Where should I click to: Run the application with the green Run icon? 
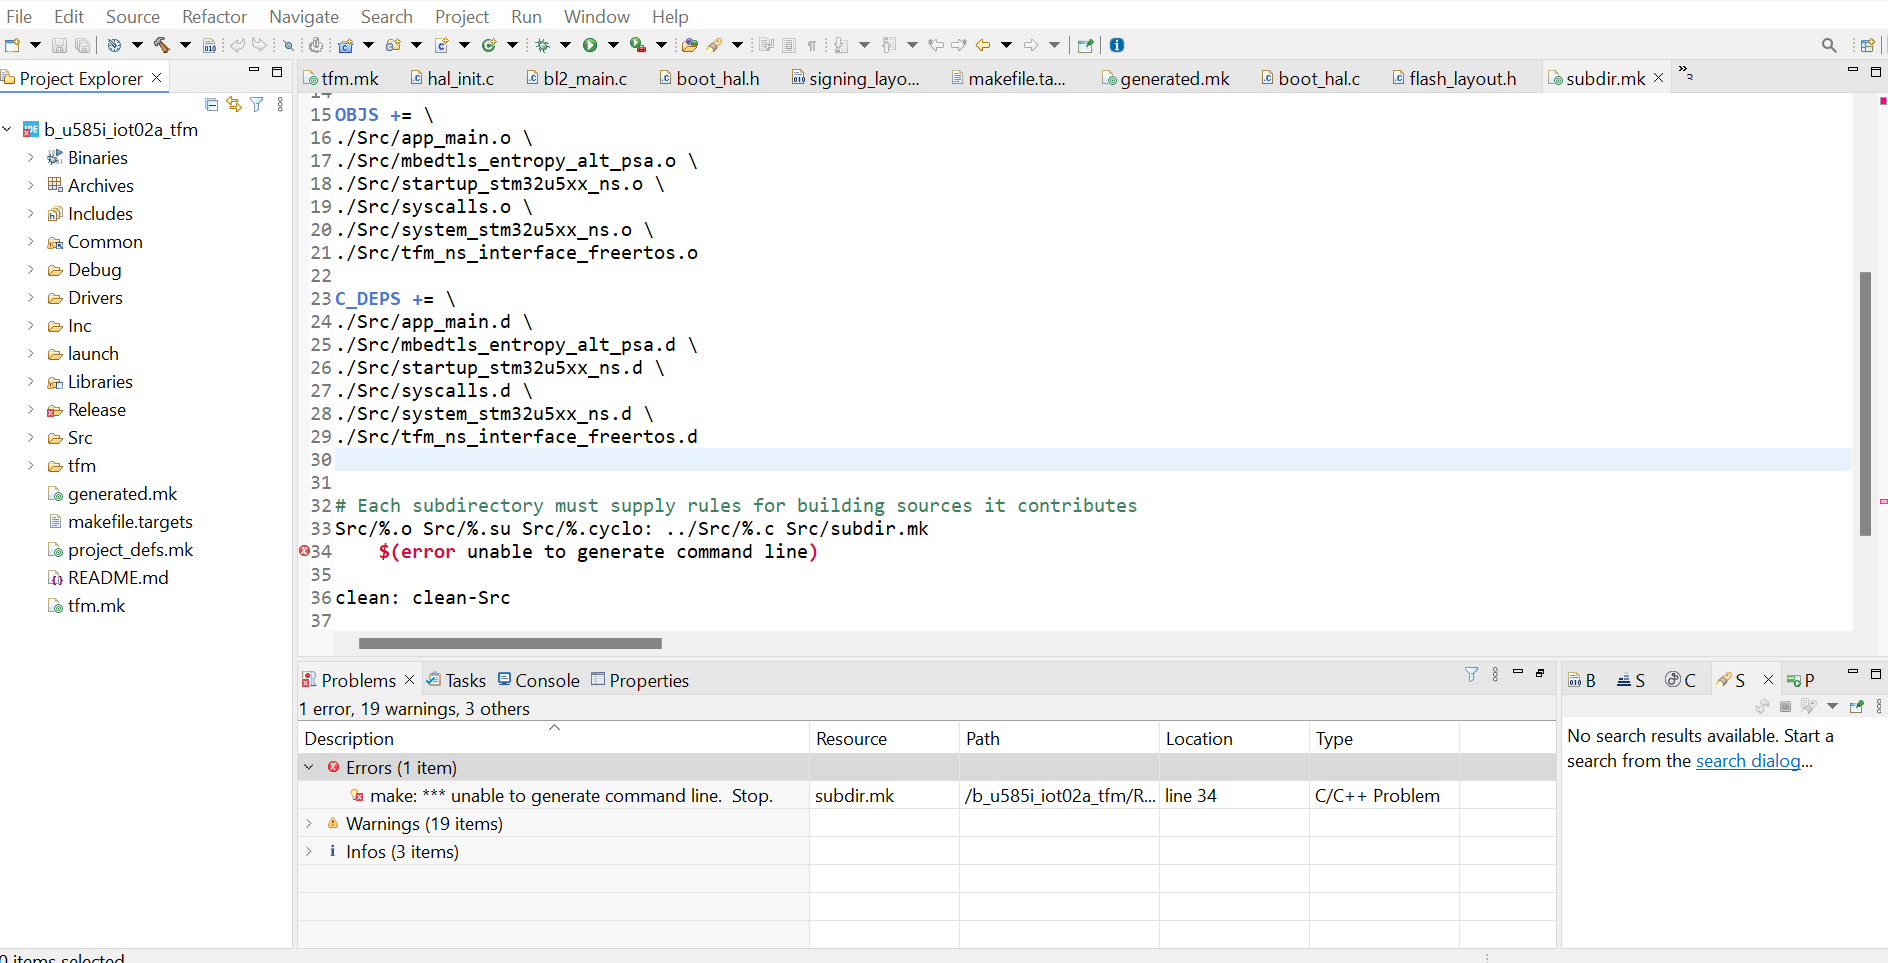590,45
